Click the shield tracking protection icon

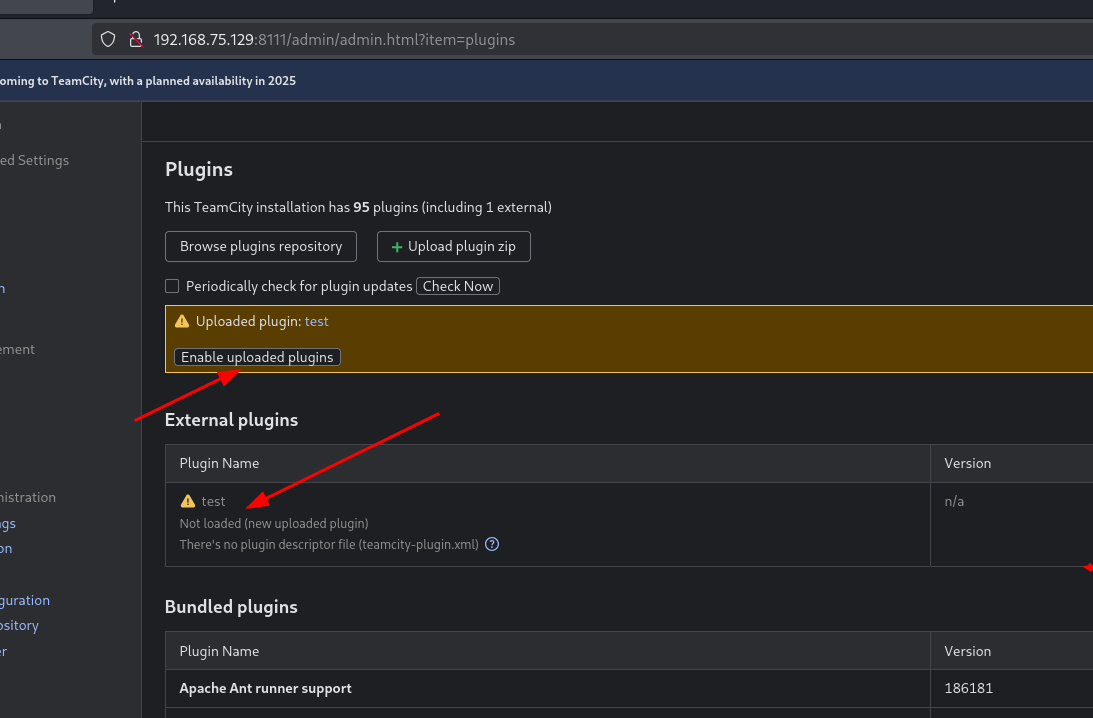coord(108,39)
